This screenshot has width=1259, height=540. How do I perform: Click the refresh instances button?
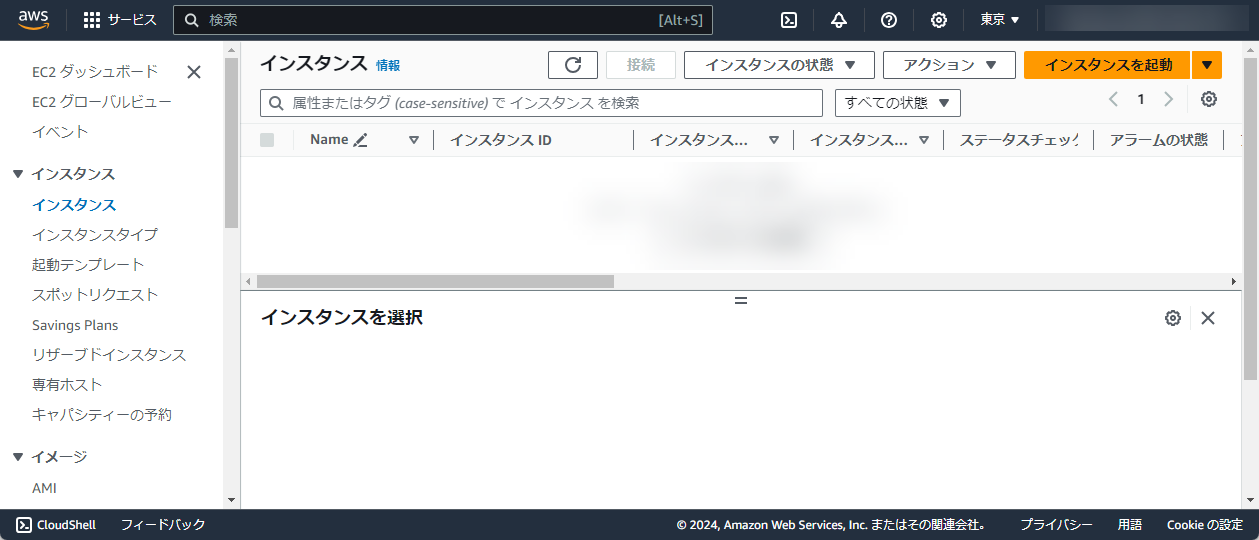pyautogui.click(x=573, y=65)
